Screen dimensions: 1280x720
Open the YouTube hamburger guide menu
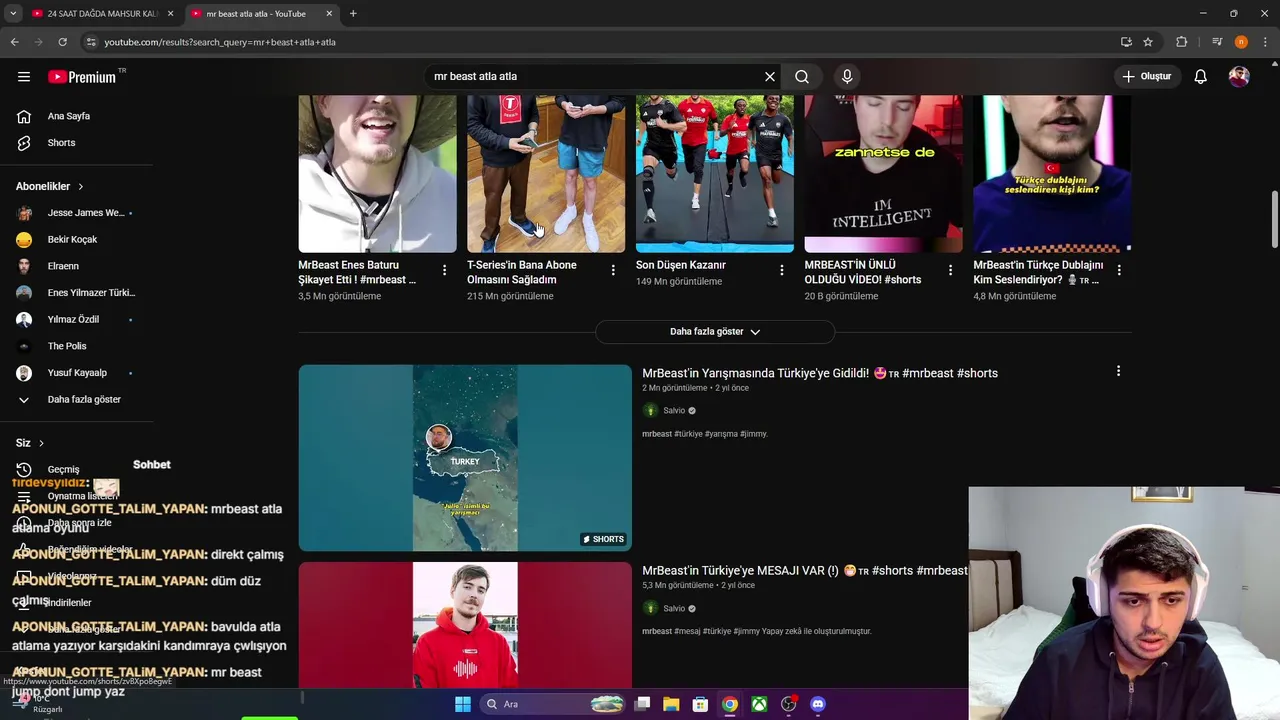click(x=24, y=76)
